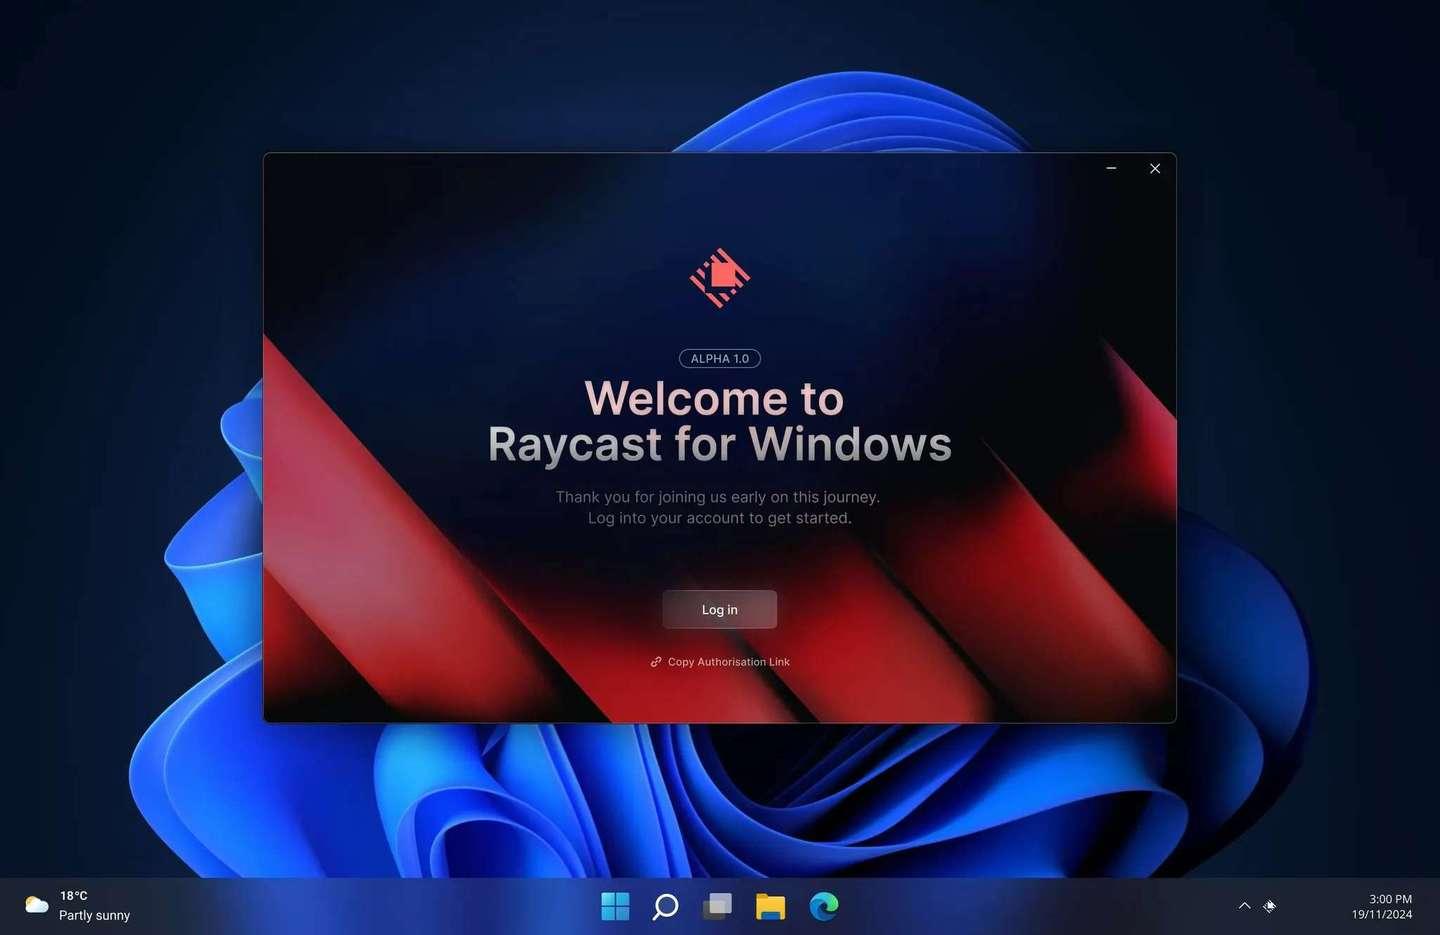Launch Microsoft Edge from the taskbar
1440x935 pixels.
[x=822, y=906]
